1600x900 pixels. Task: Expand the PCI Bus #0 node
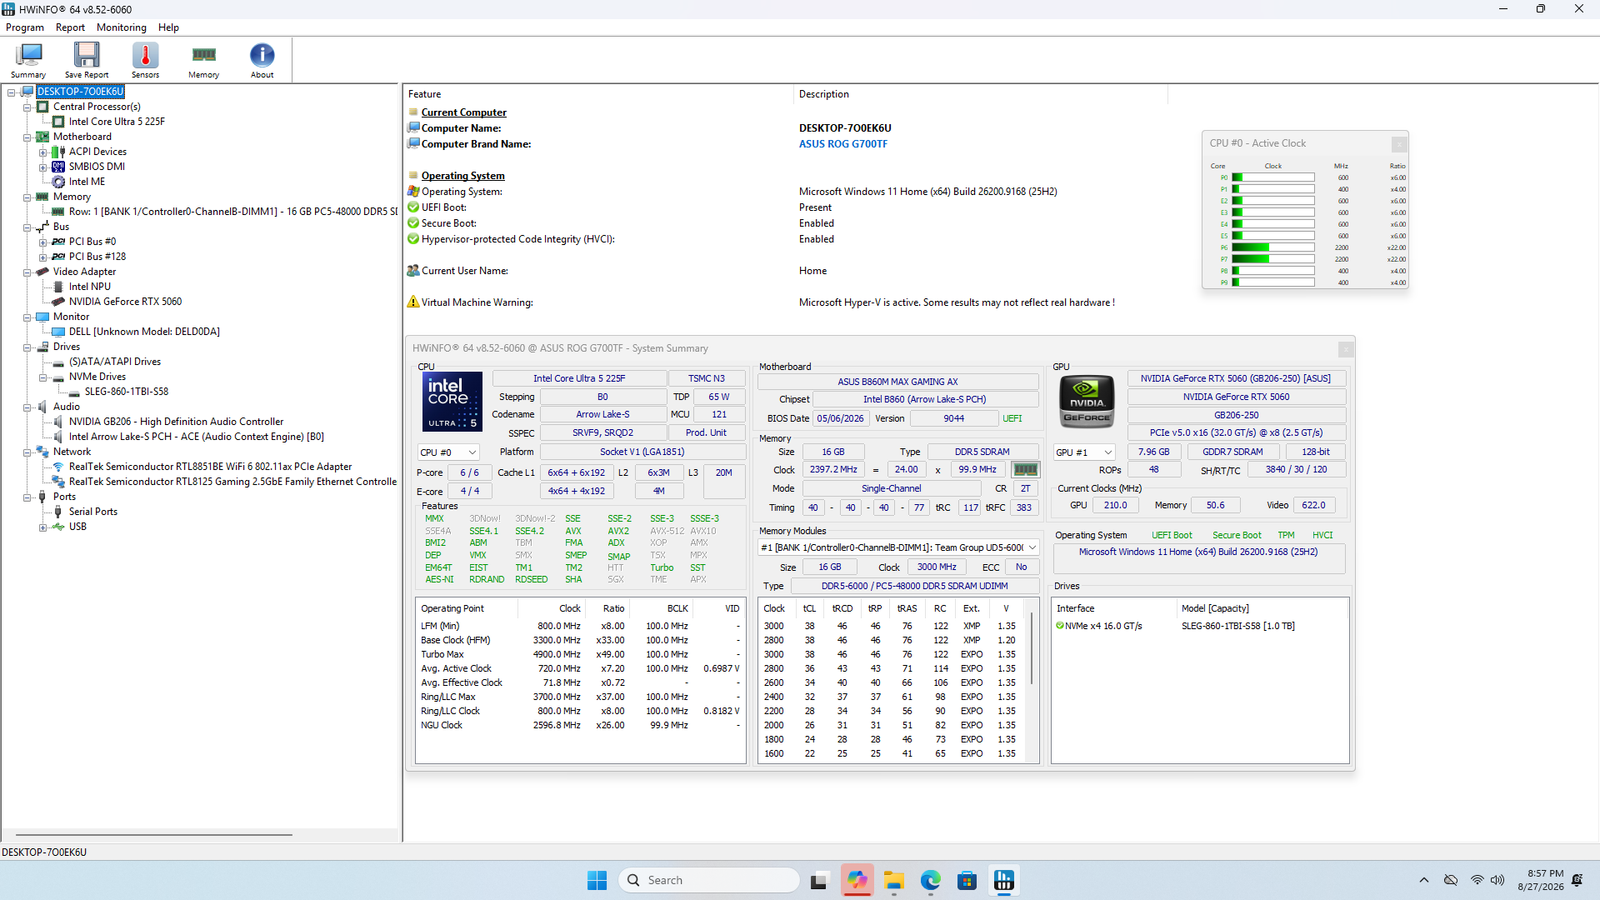(x=43, y=242)
